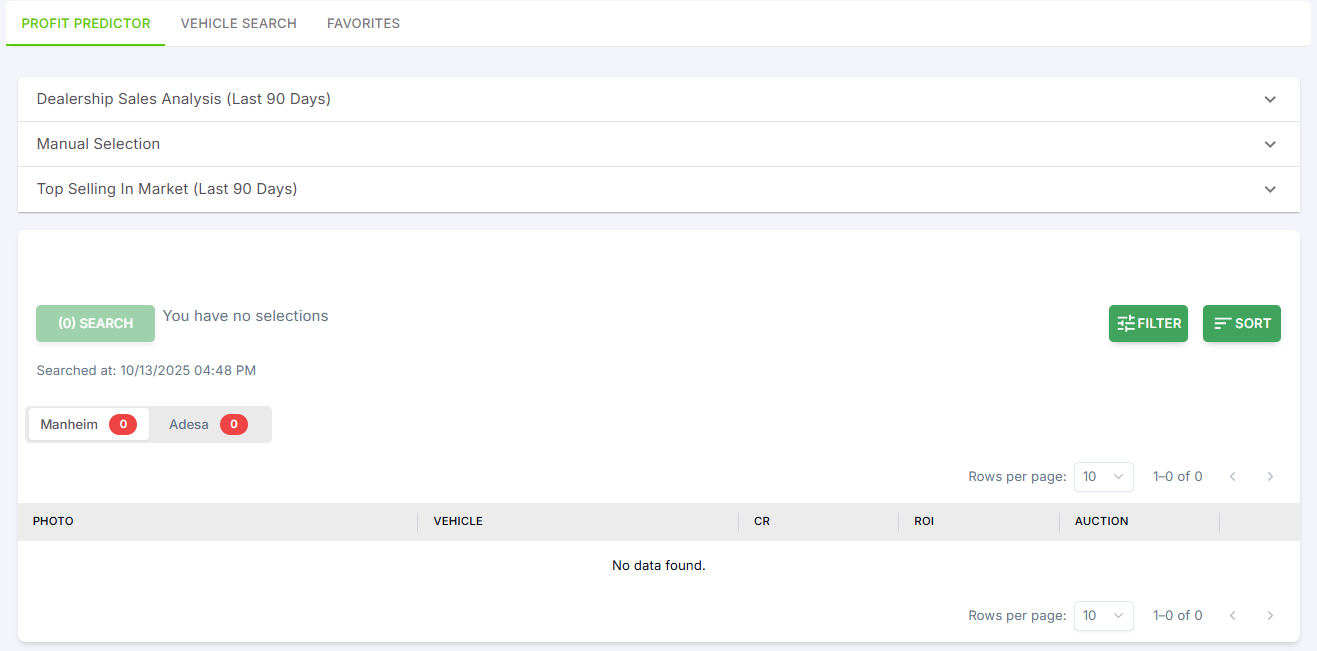
Task: Expand Dealership Sales Analysis section
Action: tap(658, 99)
